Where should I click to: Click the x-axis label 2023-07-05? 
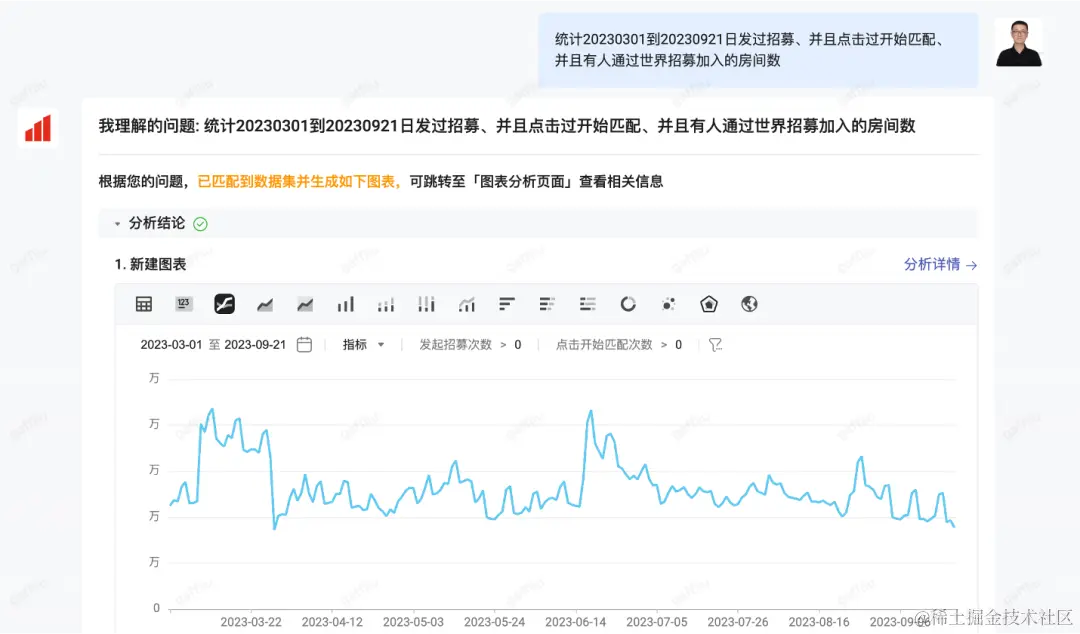coord(657,622)
